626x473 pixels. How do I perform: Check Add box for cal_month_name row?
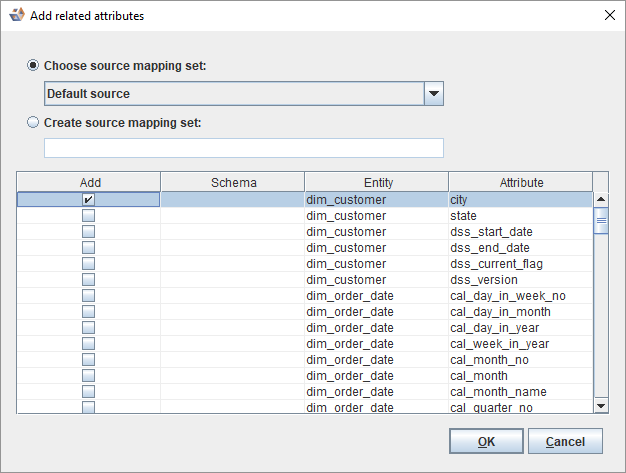pyautogui.click(x=88, y=392)
